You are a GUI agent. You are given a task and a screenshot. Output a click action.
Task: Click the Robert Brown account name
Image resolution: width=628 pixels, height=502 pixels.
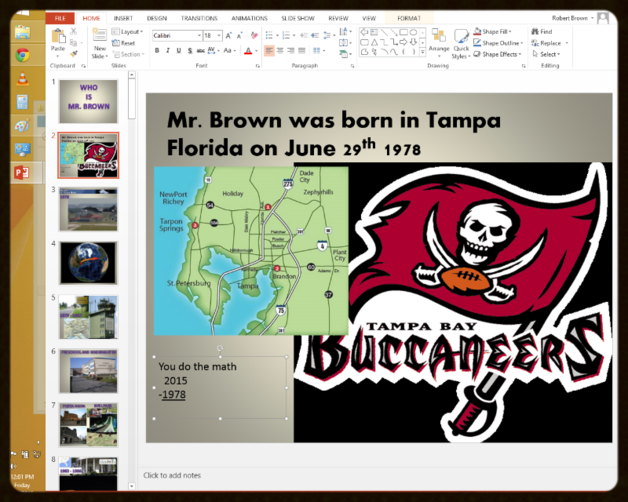[570, 18]
